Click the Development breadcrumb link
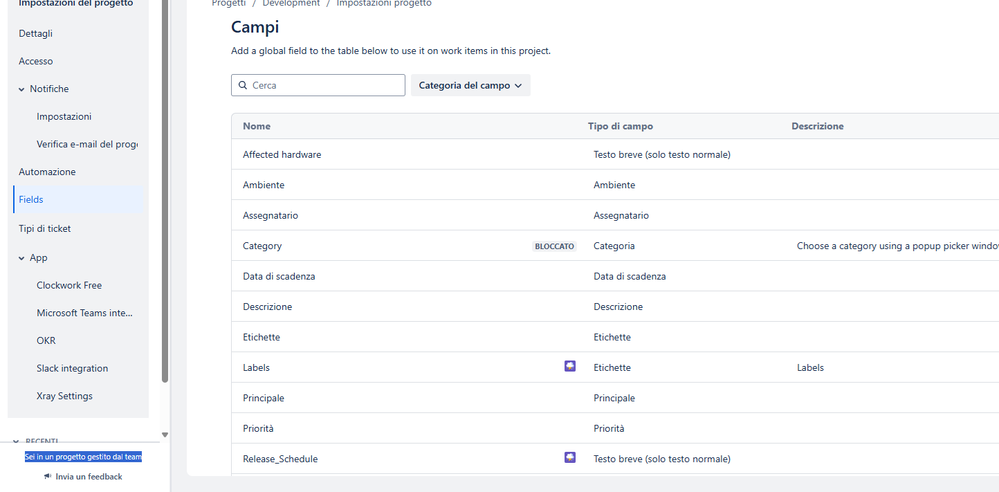The width and height of the screenshot is (999, 492). coord(291,4)
